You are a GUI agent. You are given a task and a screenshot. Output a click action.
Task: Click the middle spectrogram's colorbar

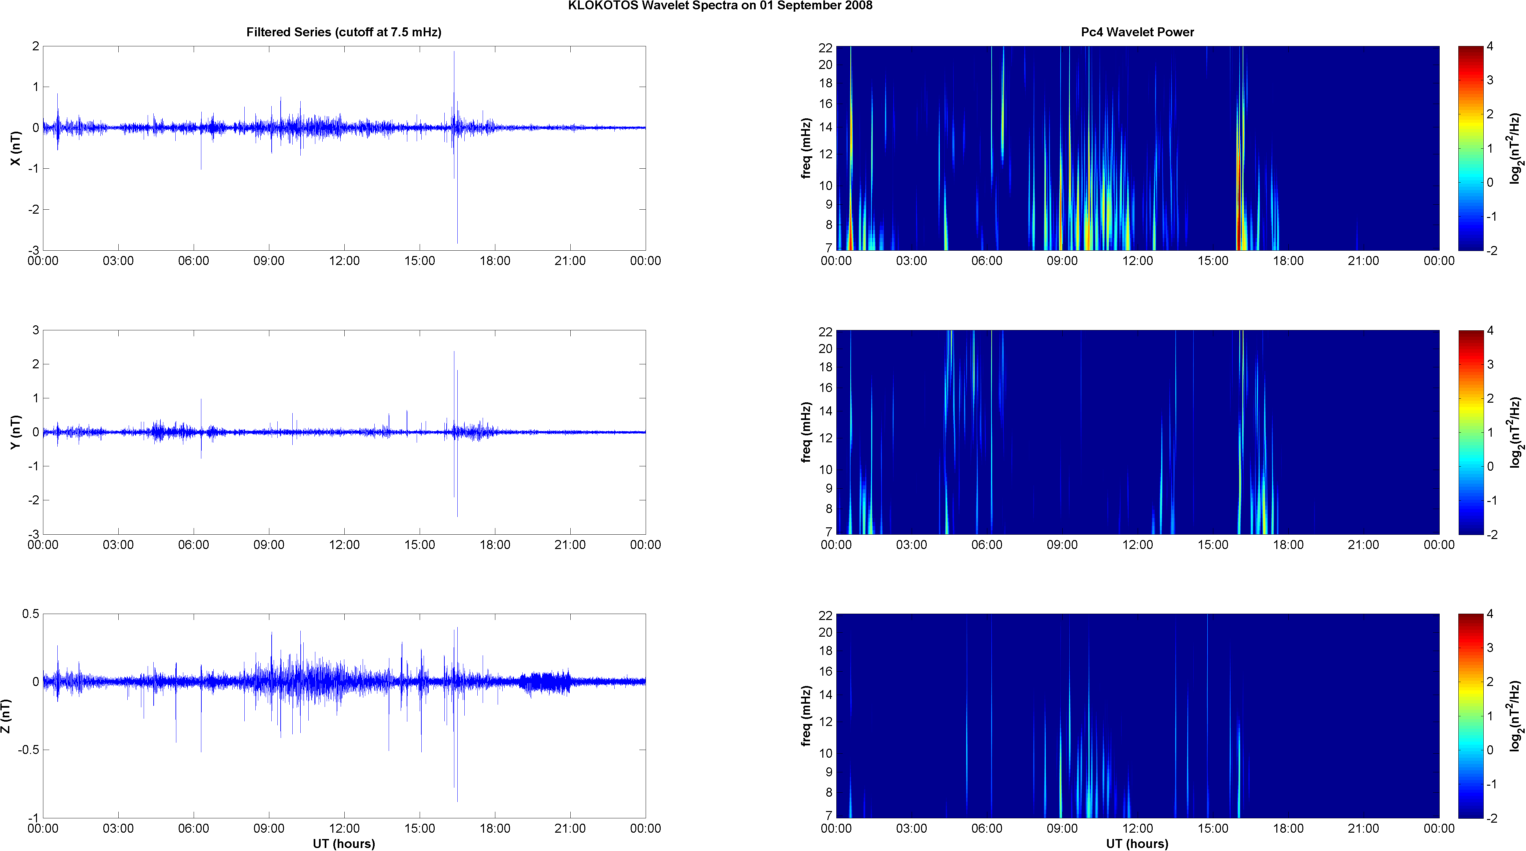1470,432
